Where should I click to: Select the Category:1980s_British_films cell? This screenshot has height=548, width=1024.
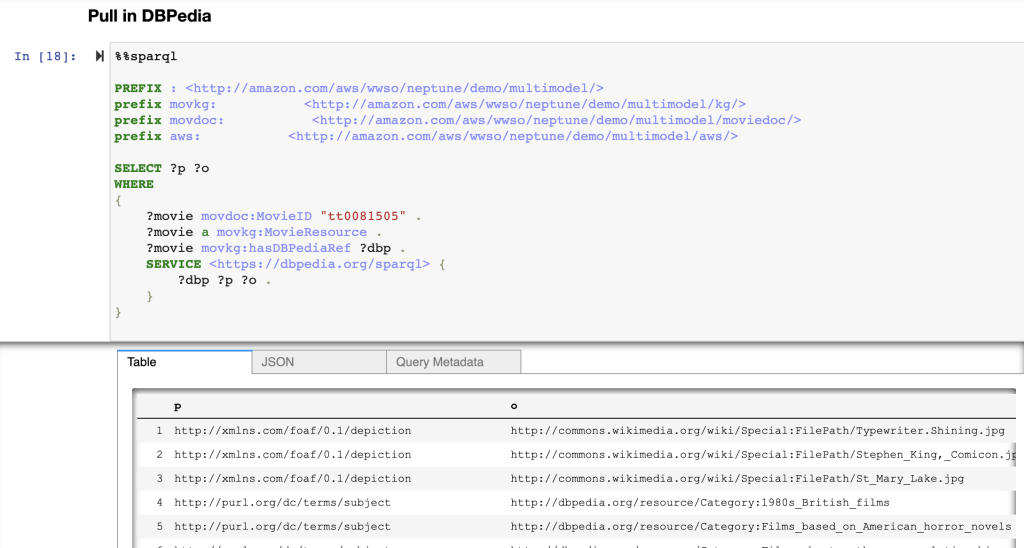[x=700, y=502]
